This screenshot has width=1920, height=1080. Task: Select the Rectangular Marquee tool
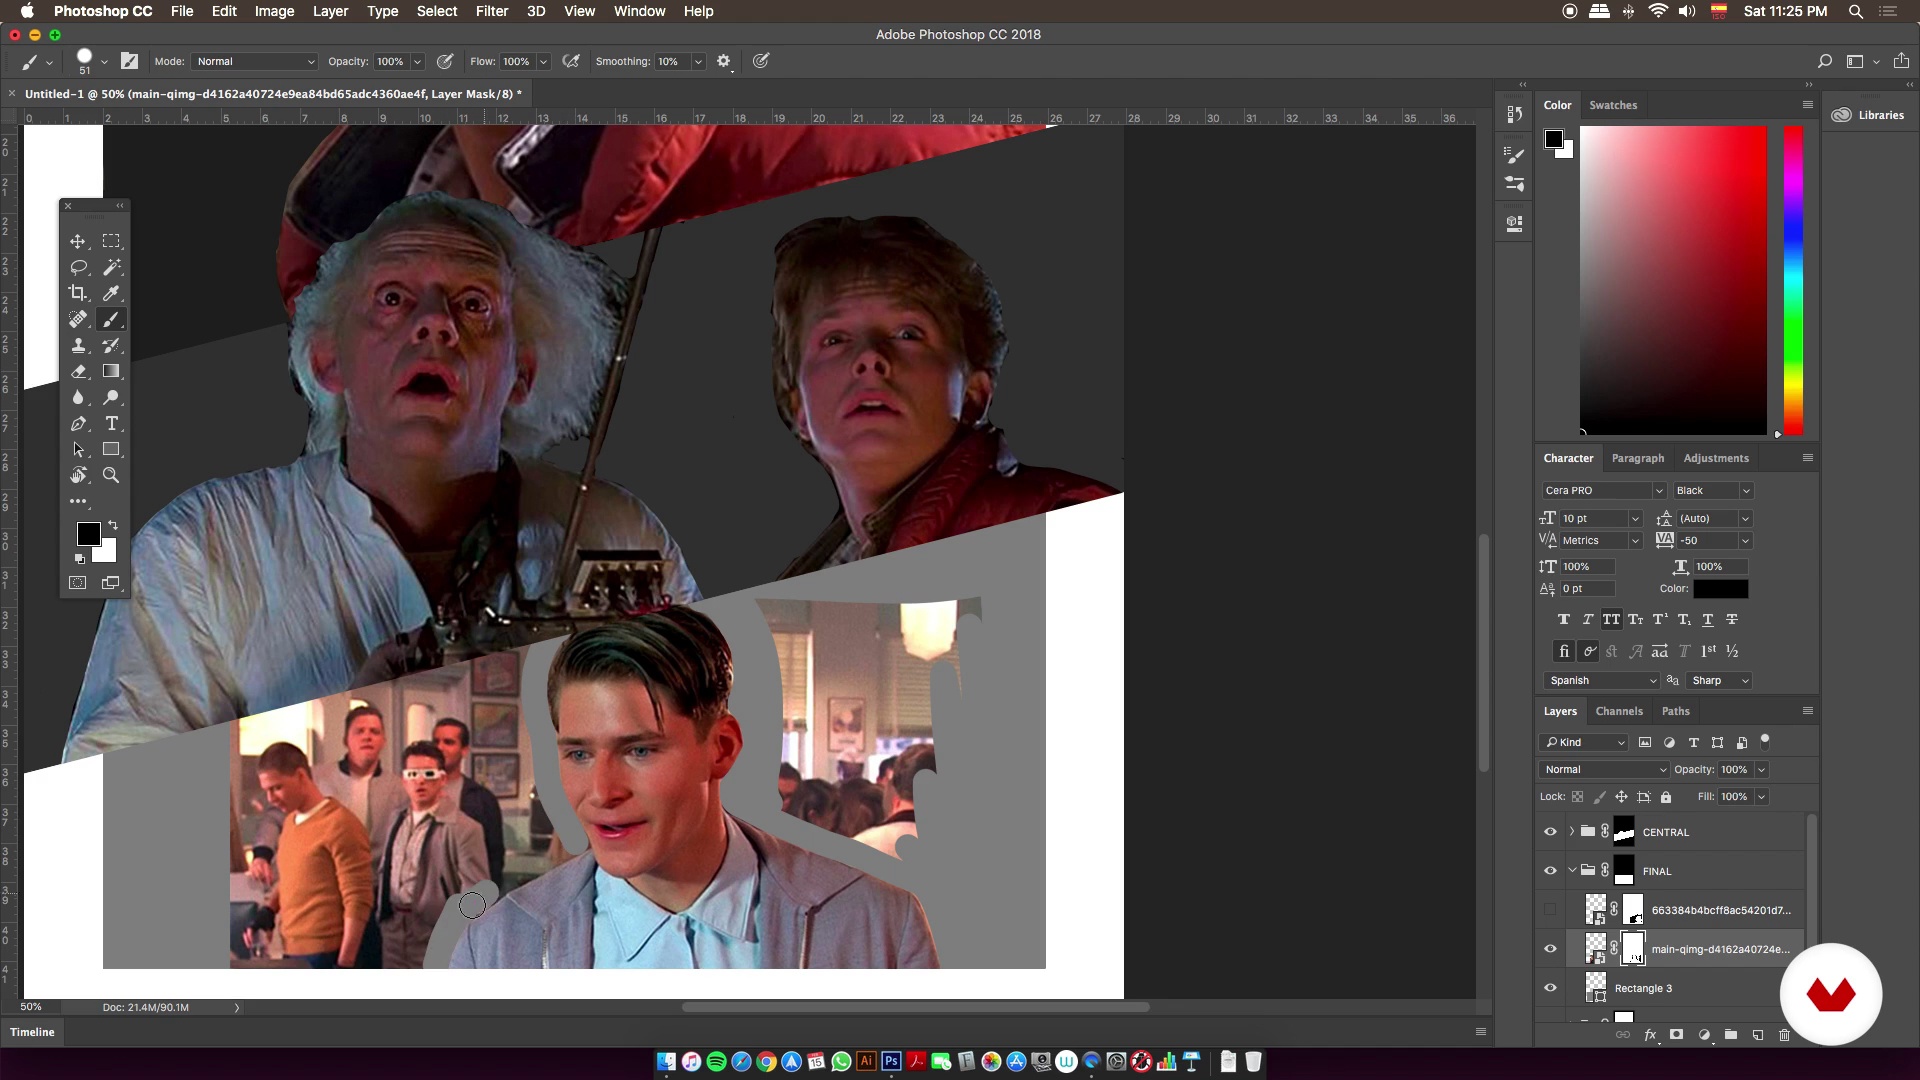pos(111,241)
